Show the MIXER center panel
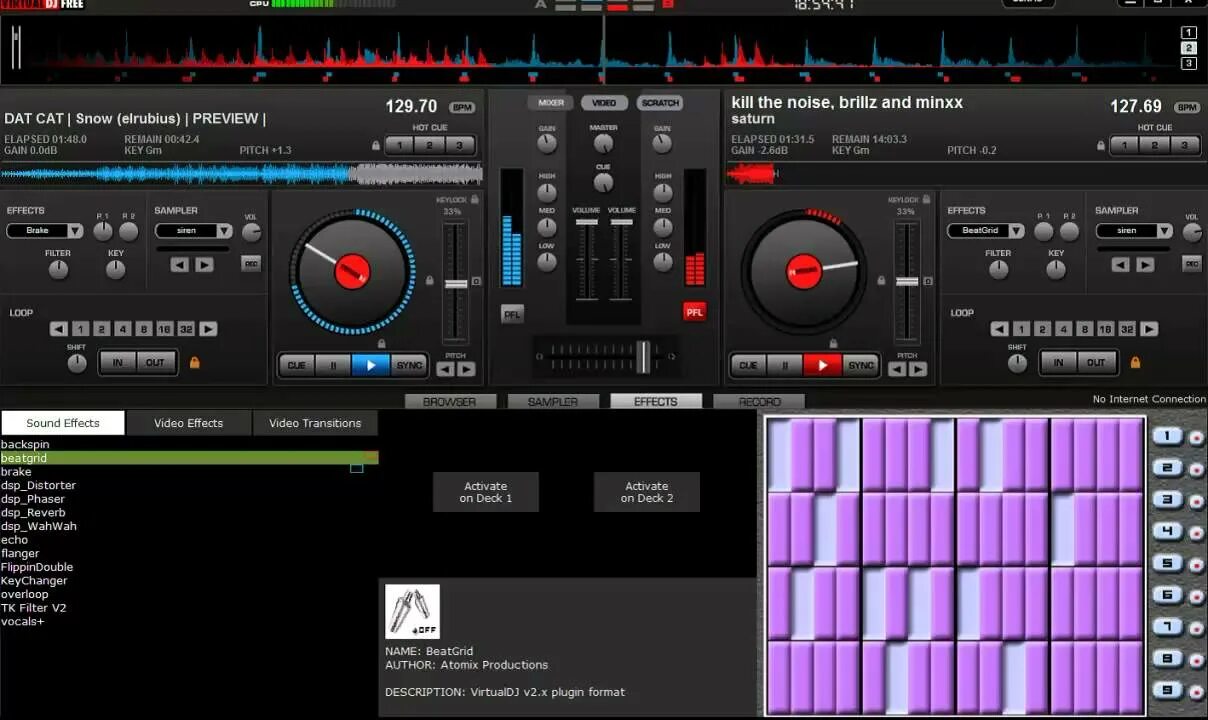The image size is (1208, 720). click(551, 103)
